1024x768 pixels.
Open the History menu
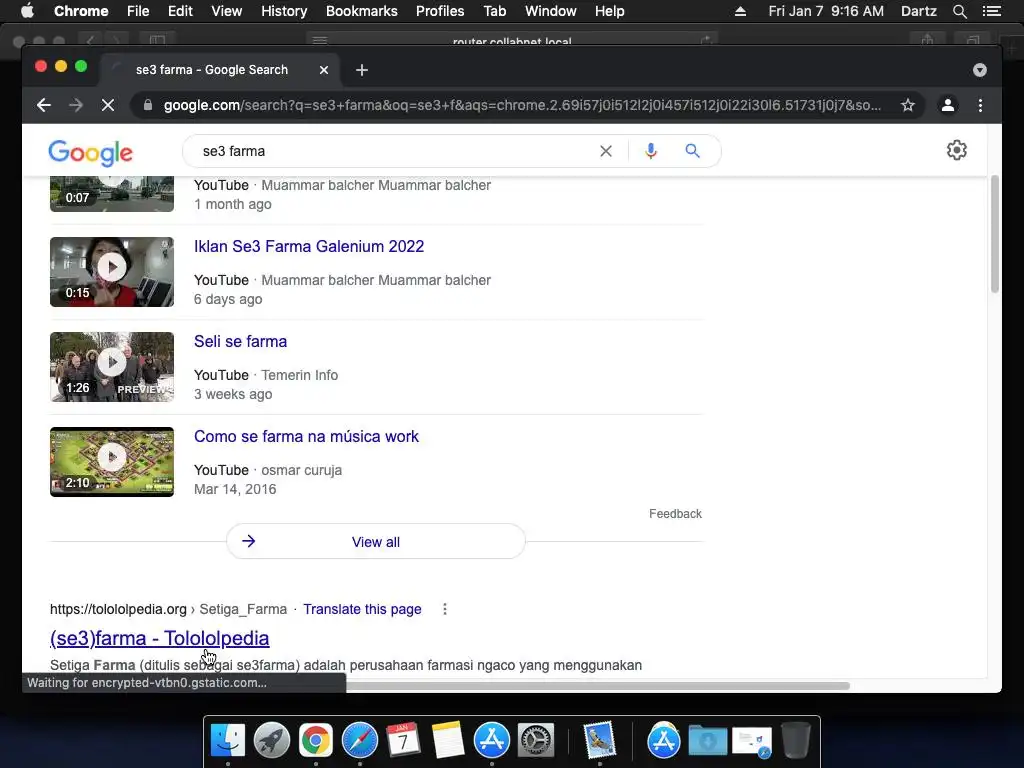284,11
